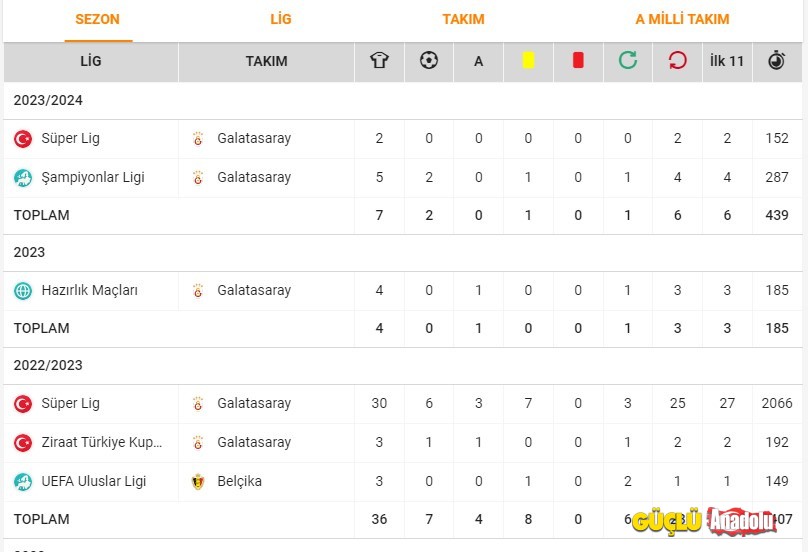Click the stopwatch minutes-played column icon

tap(777, 61)
